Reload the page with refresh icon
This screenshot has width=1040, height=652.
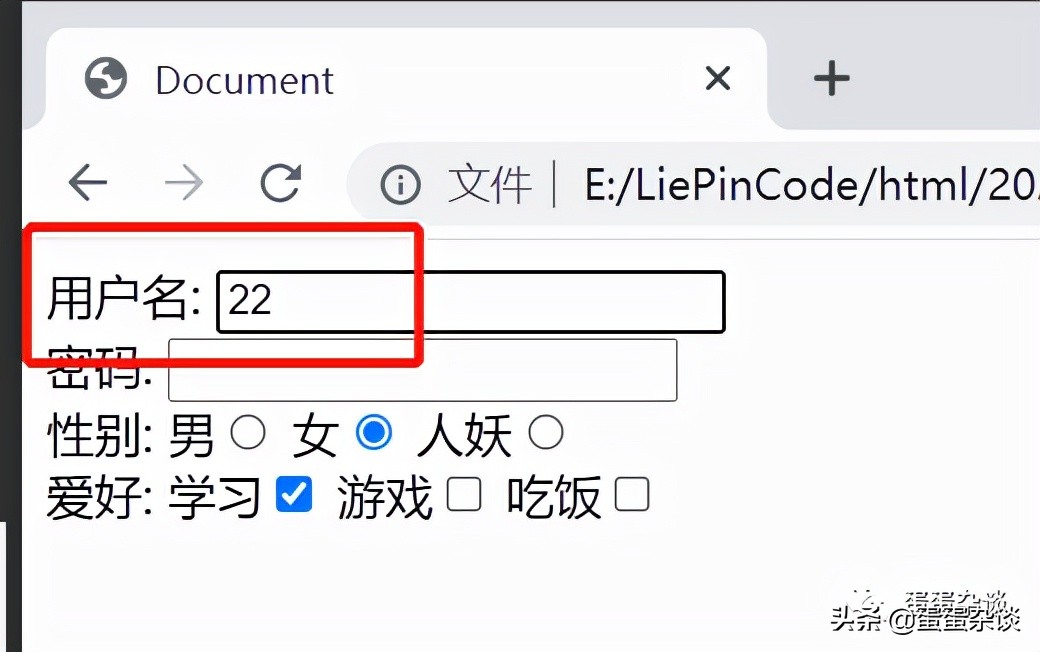281,182
